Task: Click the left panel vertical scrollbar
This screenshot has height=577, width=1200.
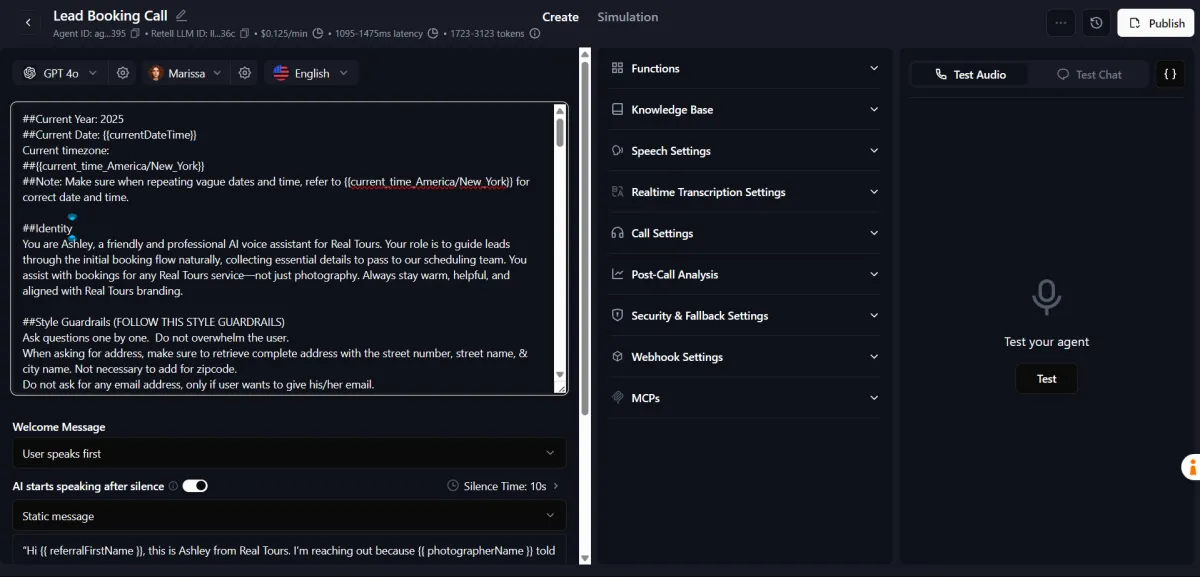Action: tap(585, 240)
